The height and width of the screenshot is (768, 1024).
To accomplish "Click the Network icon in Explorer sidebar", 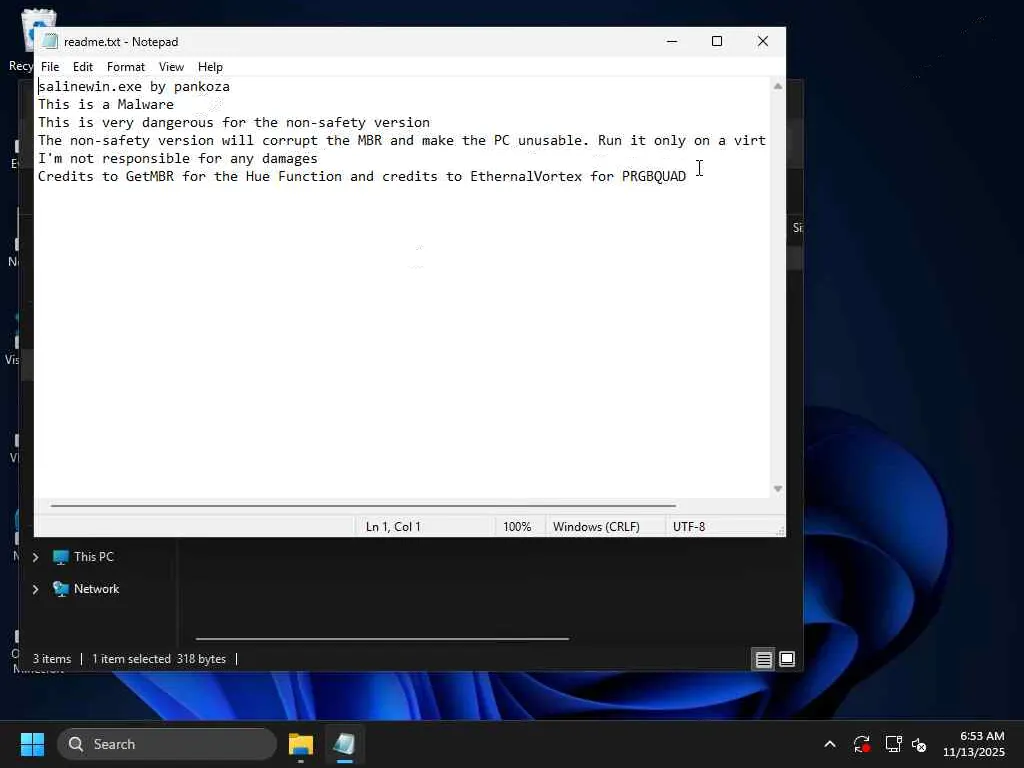I will tap(61, 589).
